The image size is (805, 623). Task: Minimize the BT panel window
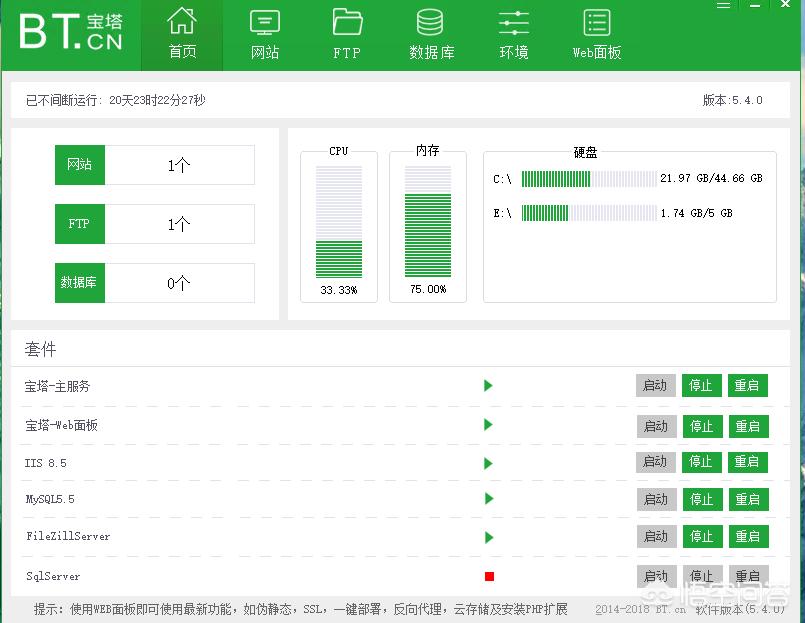point(755,5)
